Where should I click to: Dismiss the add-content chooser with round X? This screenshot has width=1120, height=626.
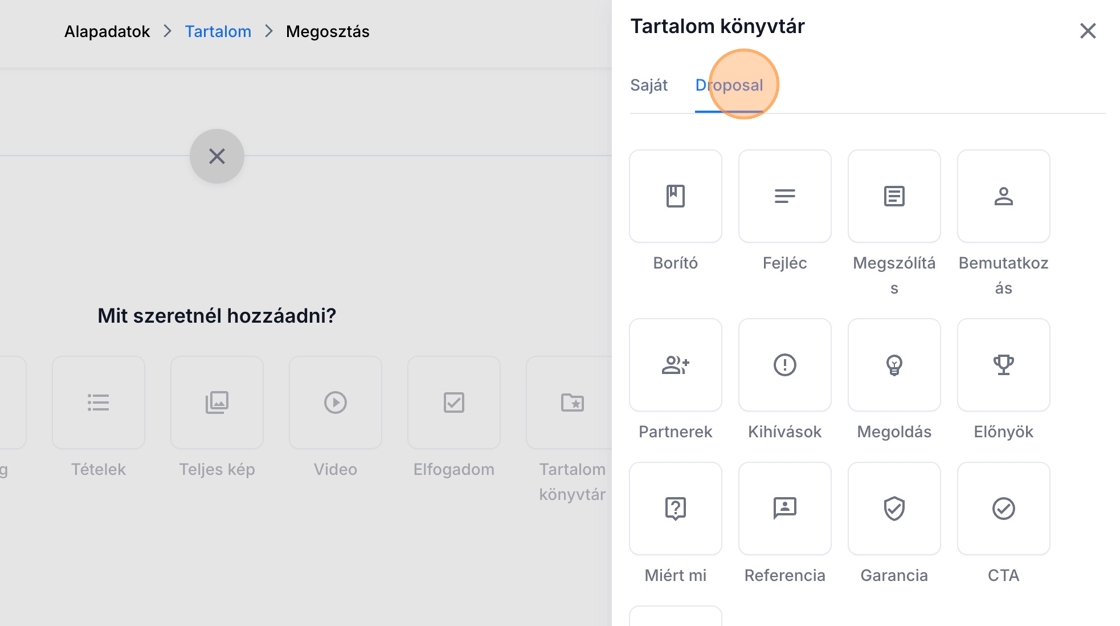pos(217,156)
